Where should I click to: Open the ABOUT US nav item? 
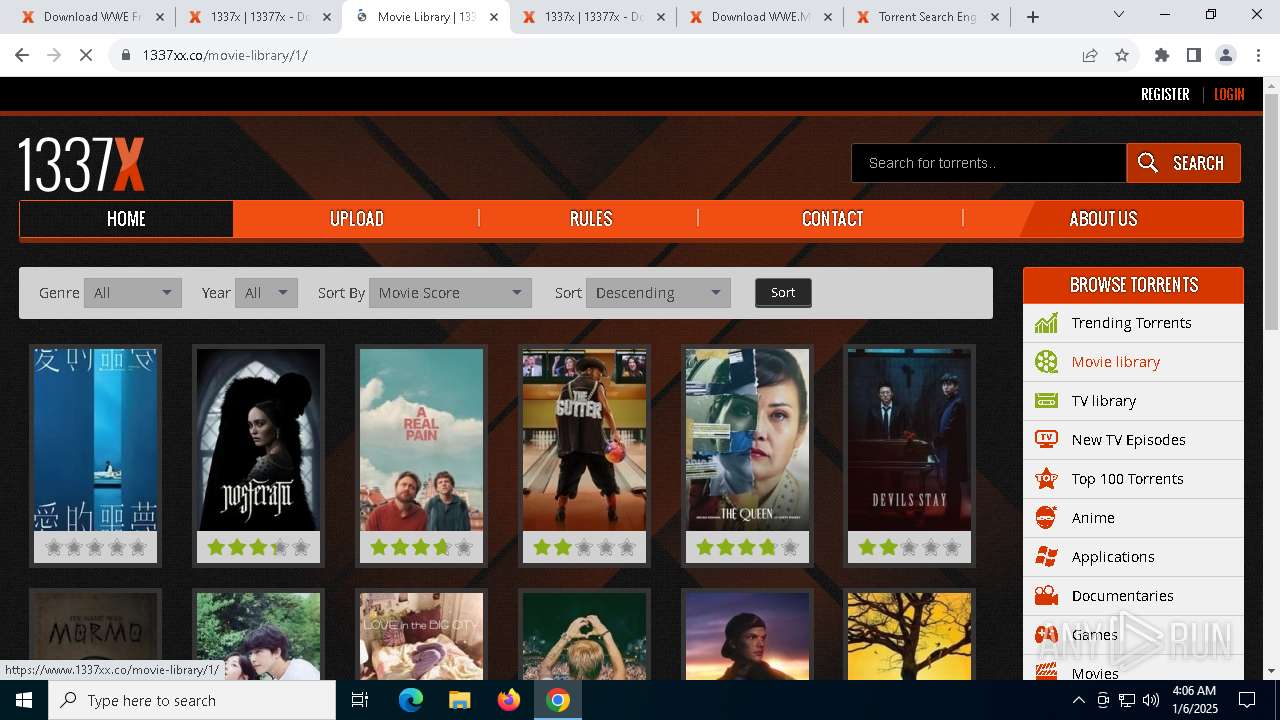[1103, 219]
